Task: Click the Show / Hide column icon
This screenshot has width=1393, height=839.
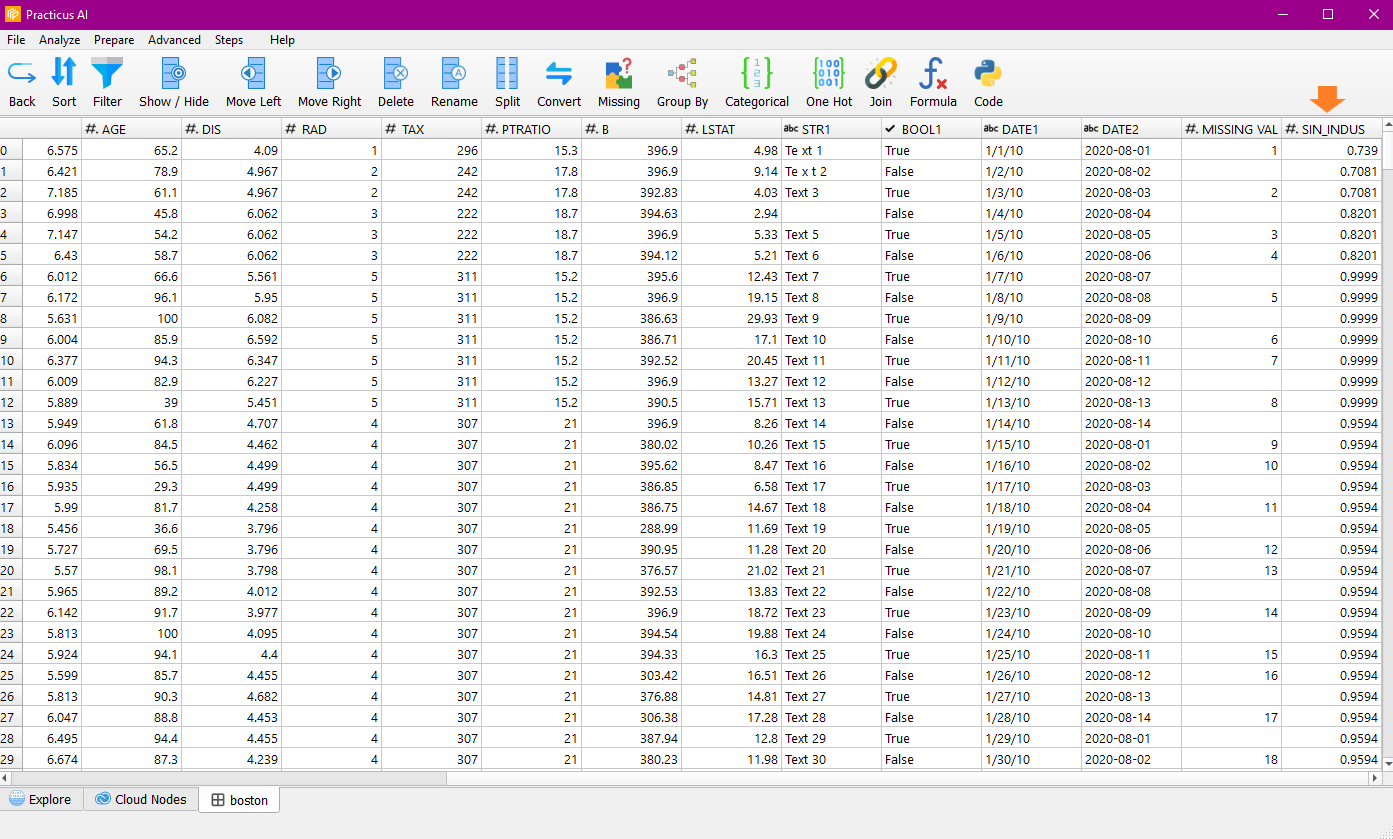Action: [174, 74]
